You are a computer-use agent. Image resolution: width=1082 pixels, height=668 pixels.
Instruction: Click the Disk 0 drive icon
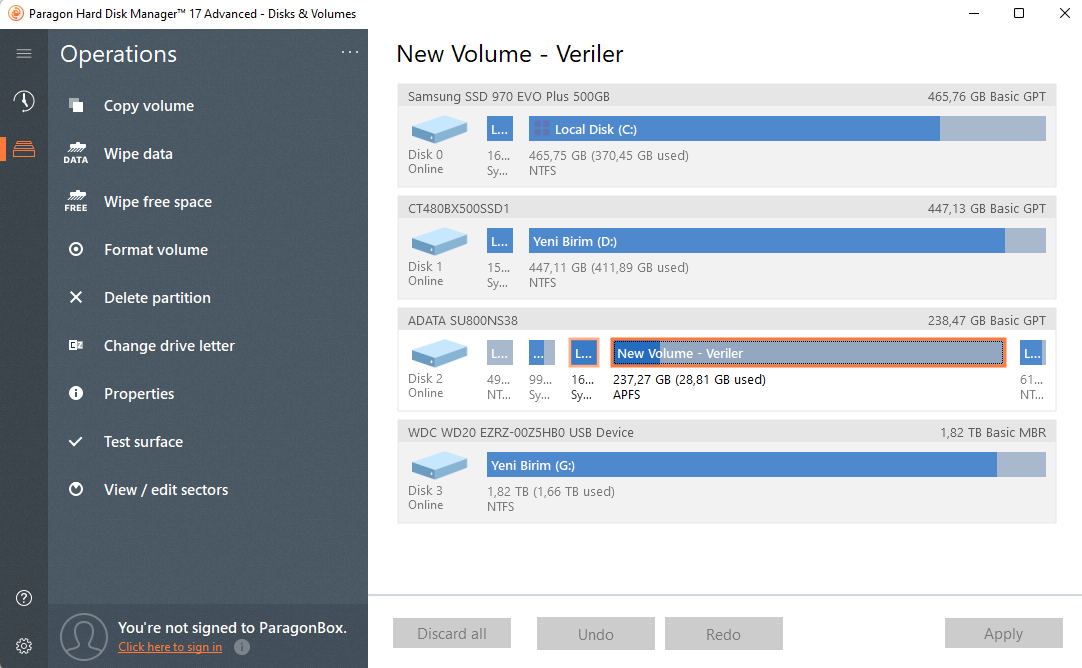(439, 129)
